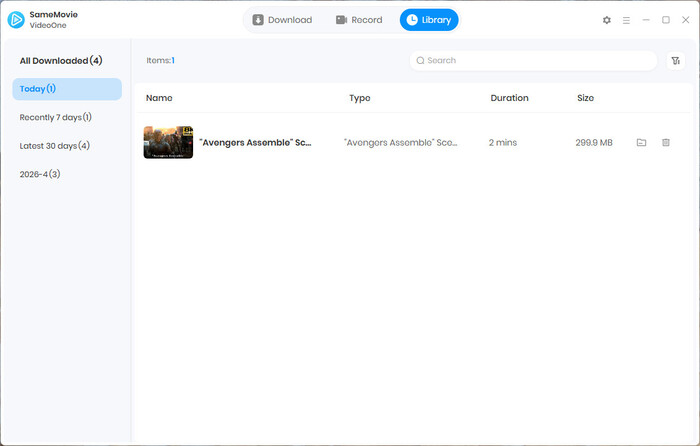Click the Items: 1 counter
The image size is (700, 446).
tap(160, 61)
